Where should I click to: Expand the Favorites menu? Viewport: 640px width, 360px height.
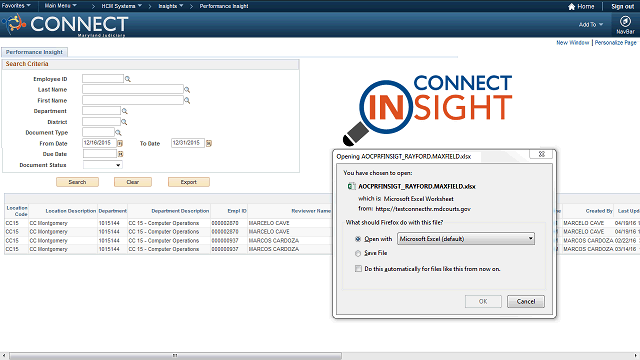click(16, 6)
